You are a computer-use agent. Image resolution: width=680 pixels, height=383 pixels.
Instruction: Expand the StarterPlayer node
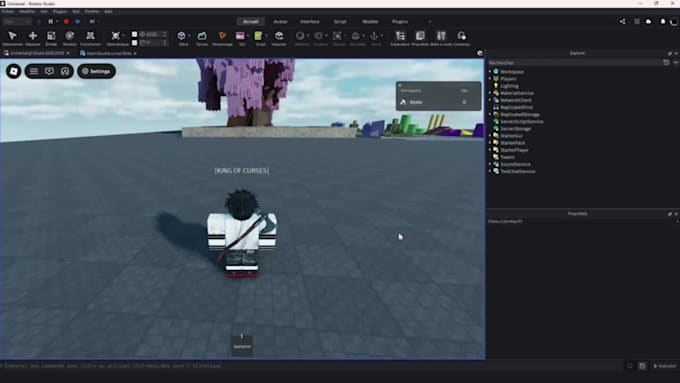pos(490,150)
